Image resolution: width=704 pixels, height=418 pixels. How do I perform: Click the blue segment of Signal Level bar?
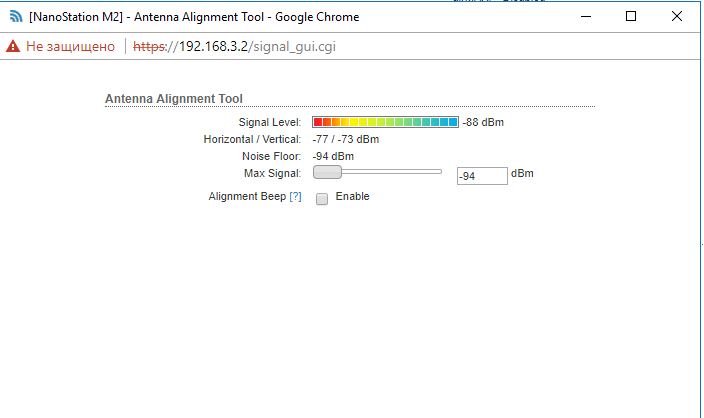pos(453,122)
